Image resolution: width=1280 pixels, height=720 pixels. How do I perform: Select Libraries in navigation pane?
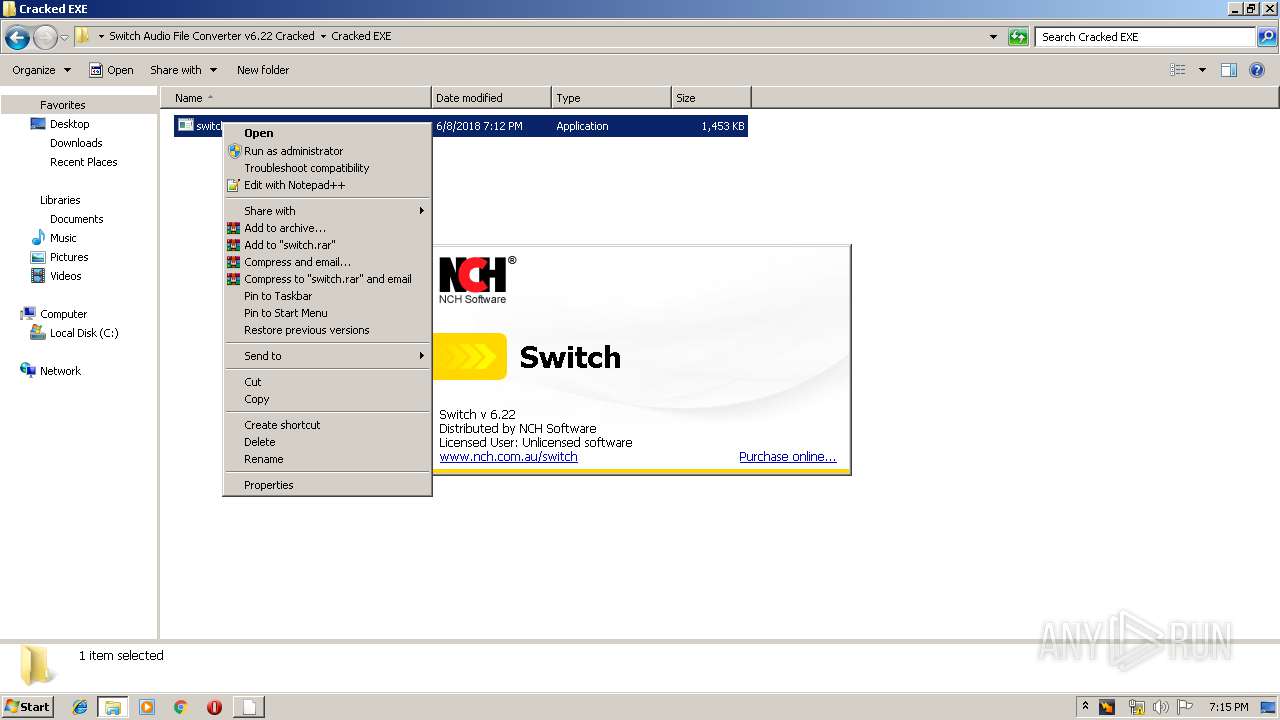pyautogui.click(x=60, y=200)
